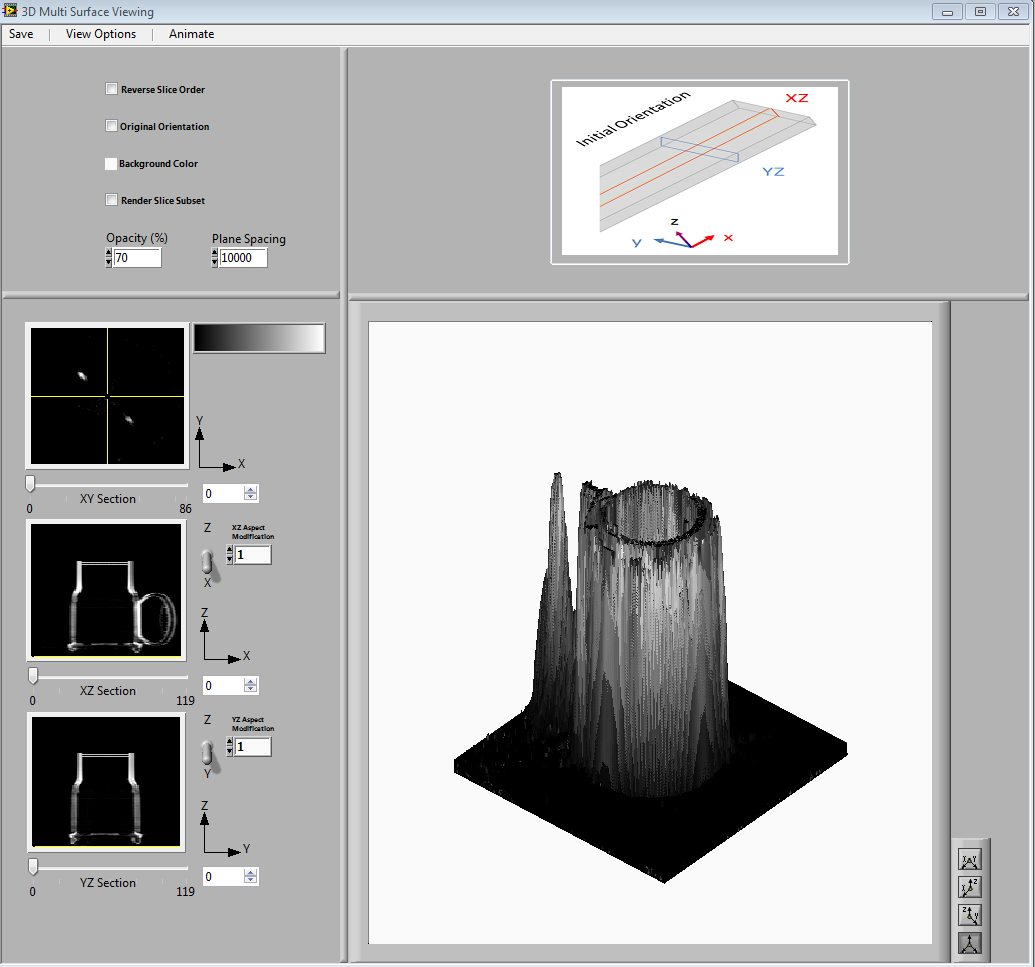The width and height of the screenshot is (1035, 967).
Task: Click the XY Section slider handle
Action: point(30,484)
